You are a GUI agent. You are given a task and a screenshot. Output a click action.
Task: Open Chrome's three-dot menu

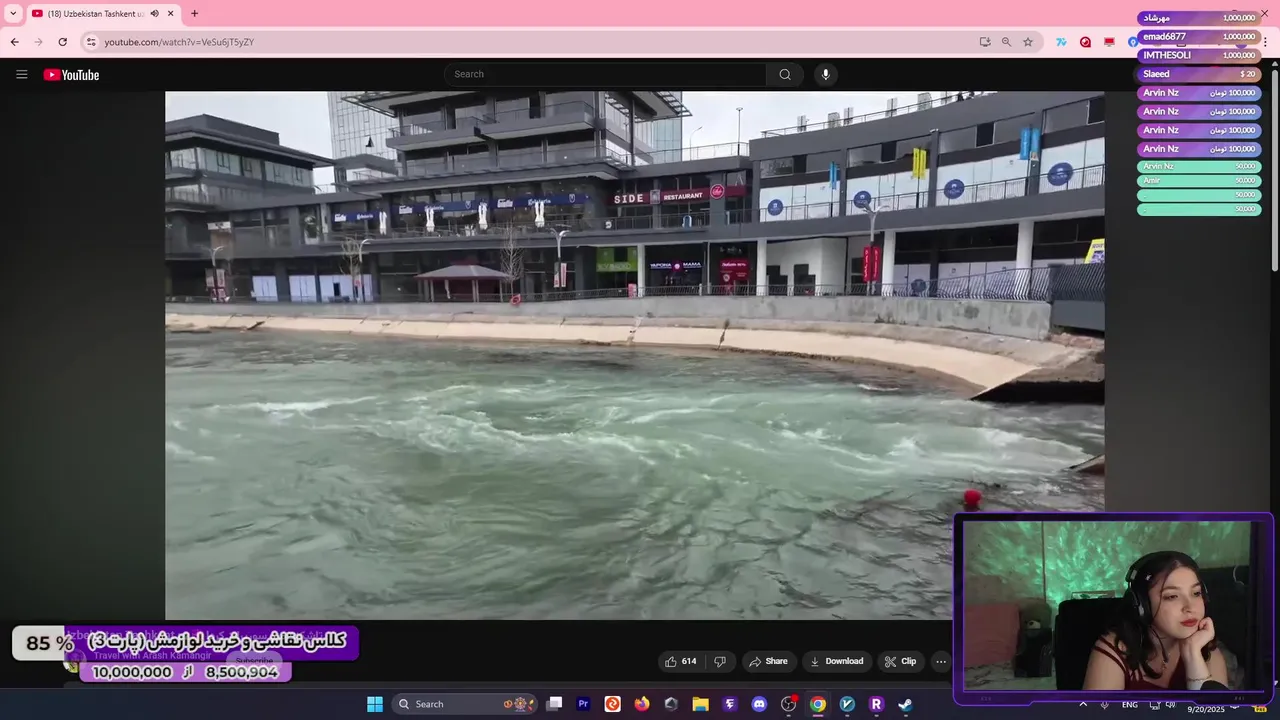[x=1265, y=42]
